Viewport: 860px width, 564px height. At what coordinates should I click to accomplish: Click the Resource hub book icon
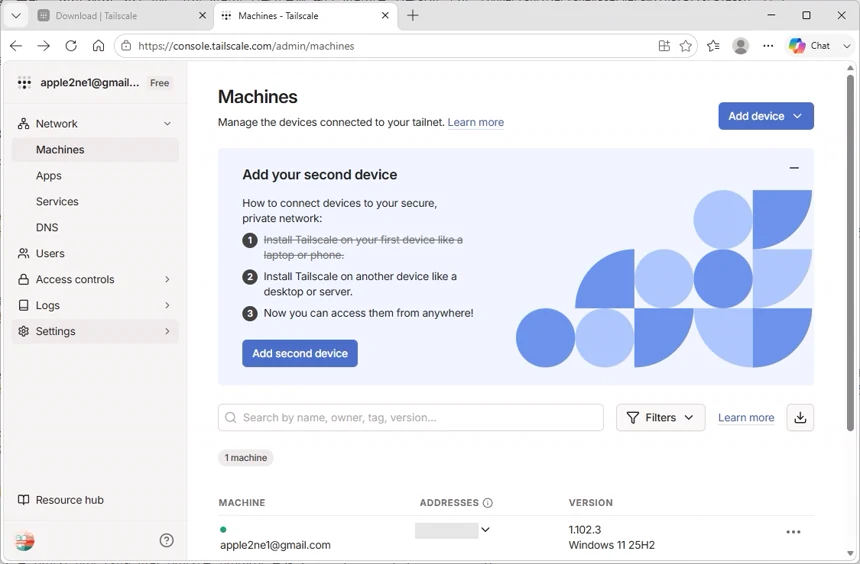(x=24, y=500)
